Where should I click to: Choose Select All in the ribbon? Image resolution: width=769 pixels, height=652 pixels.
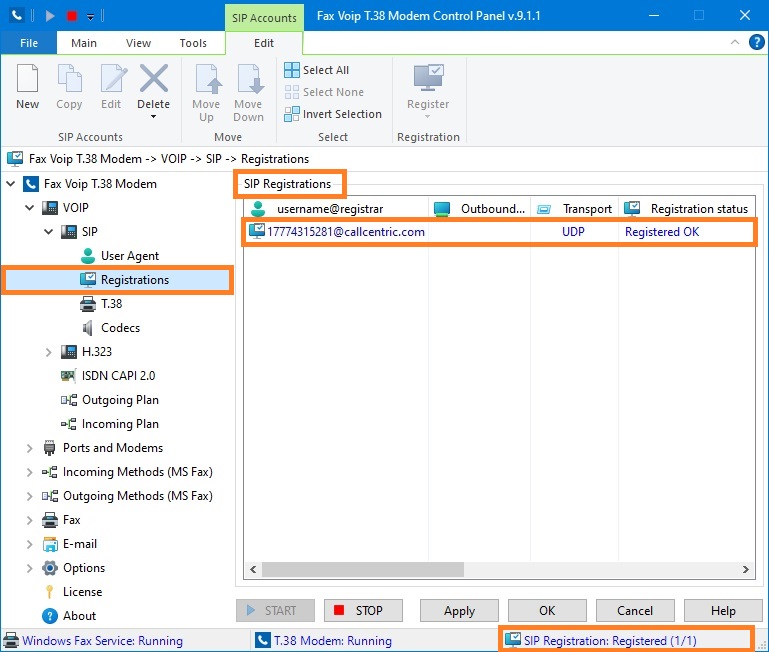(317, 70)
